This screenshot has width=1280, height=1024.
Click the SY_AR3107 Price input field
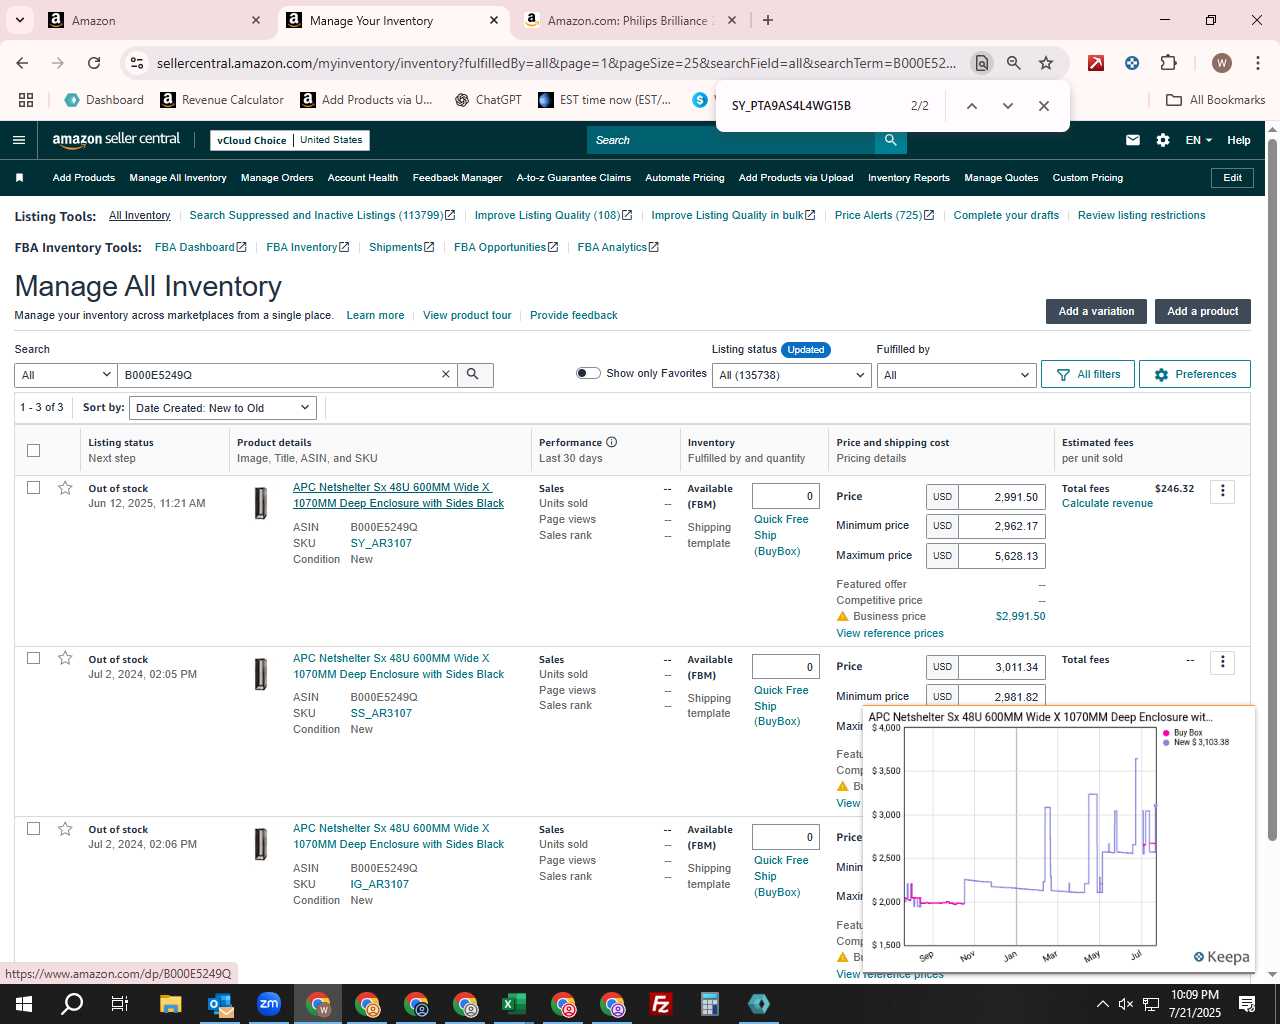pos(1001,497)
